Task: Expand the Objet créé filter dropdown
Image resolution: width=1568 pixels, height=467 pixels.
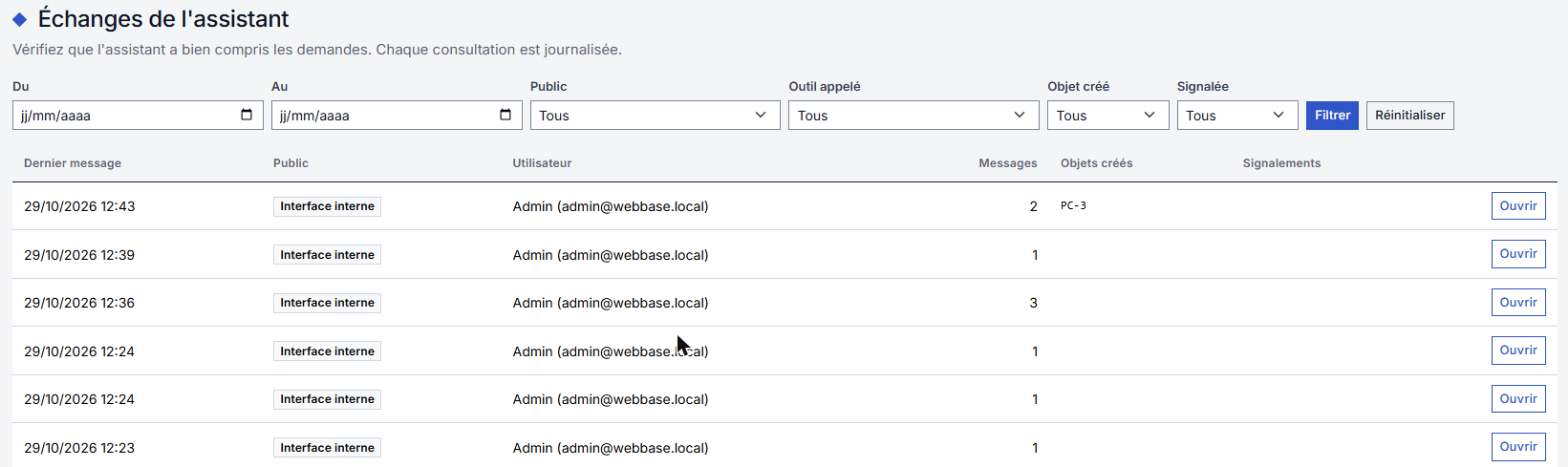Action: (1107, 115)
